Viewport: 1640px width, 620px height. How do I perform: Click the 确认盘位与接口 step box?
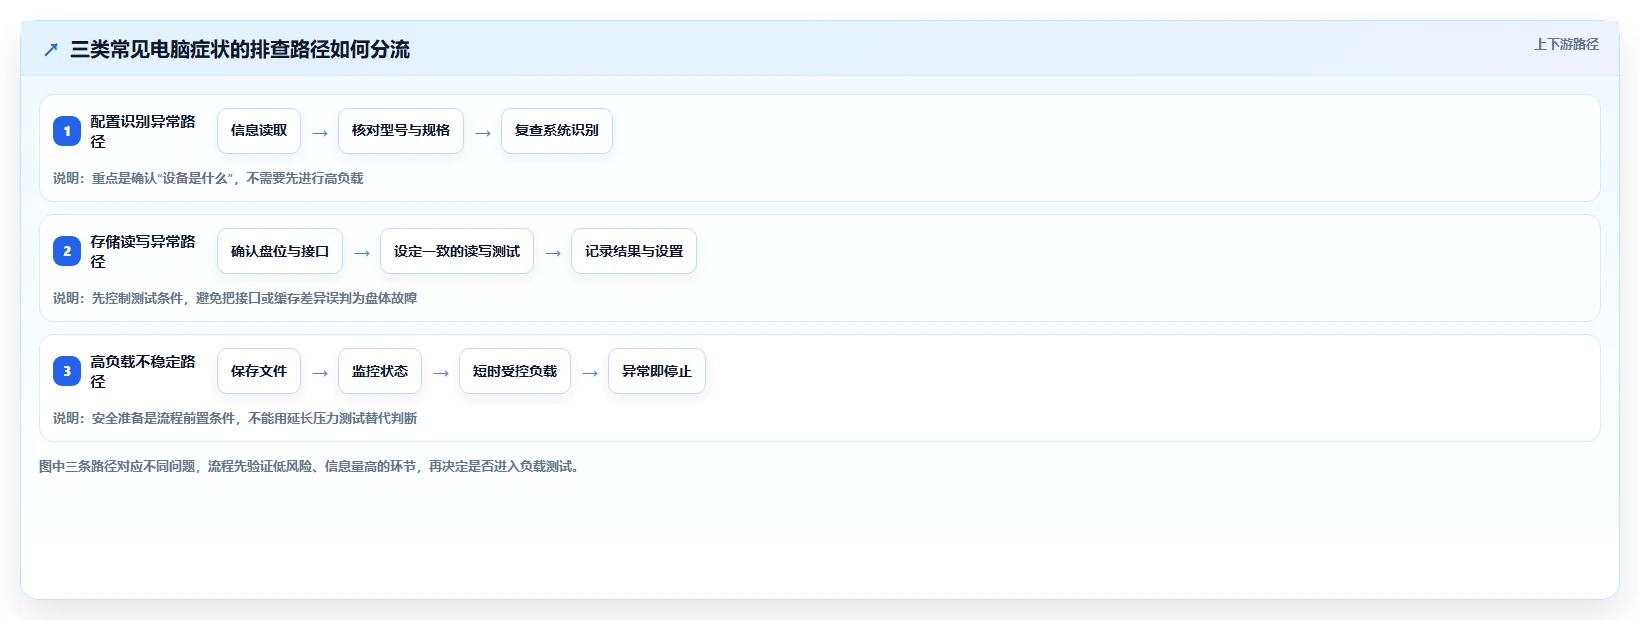point(280,251)
